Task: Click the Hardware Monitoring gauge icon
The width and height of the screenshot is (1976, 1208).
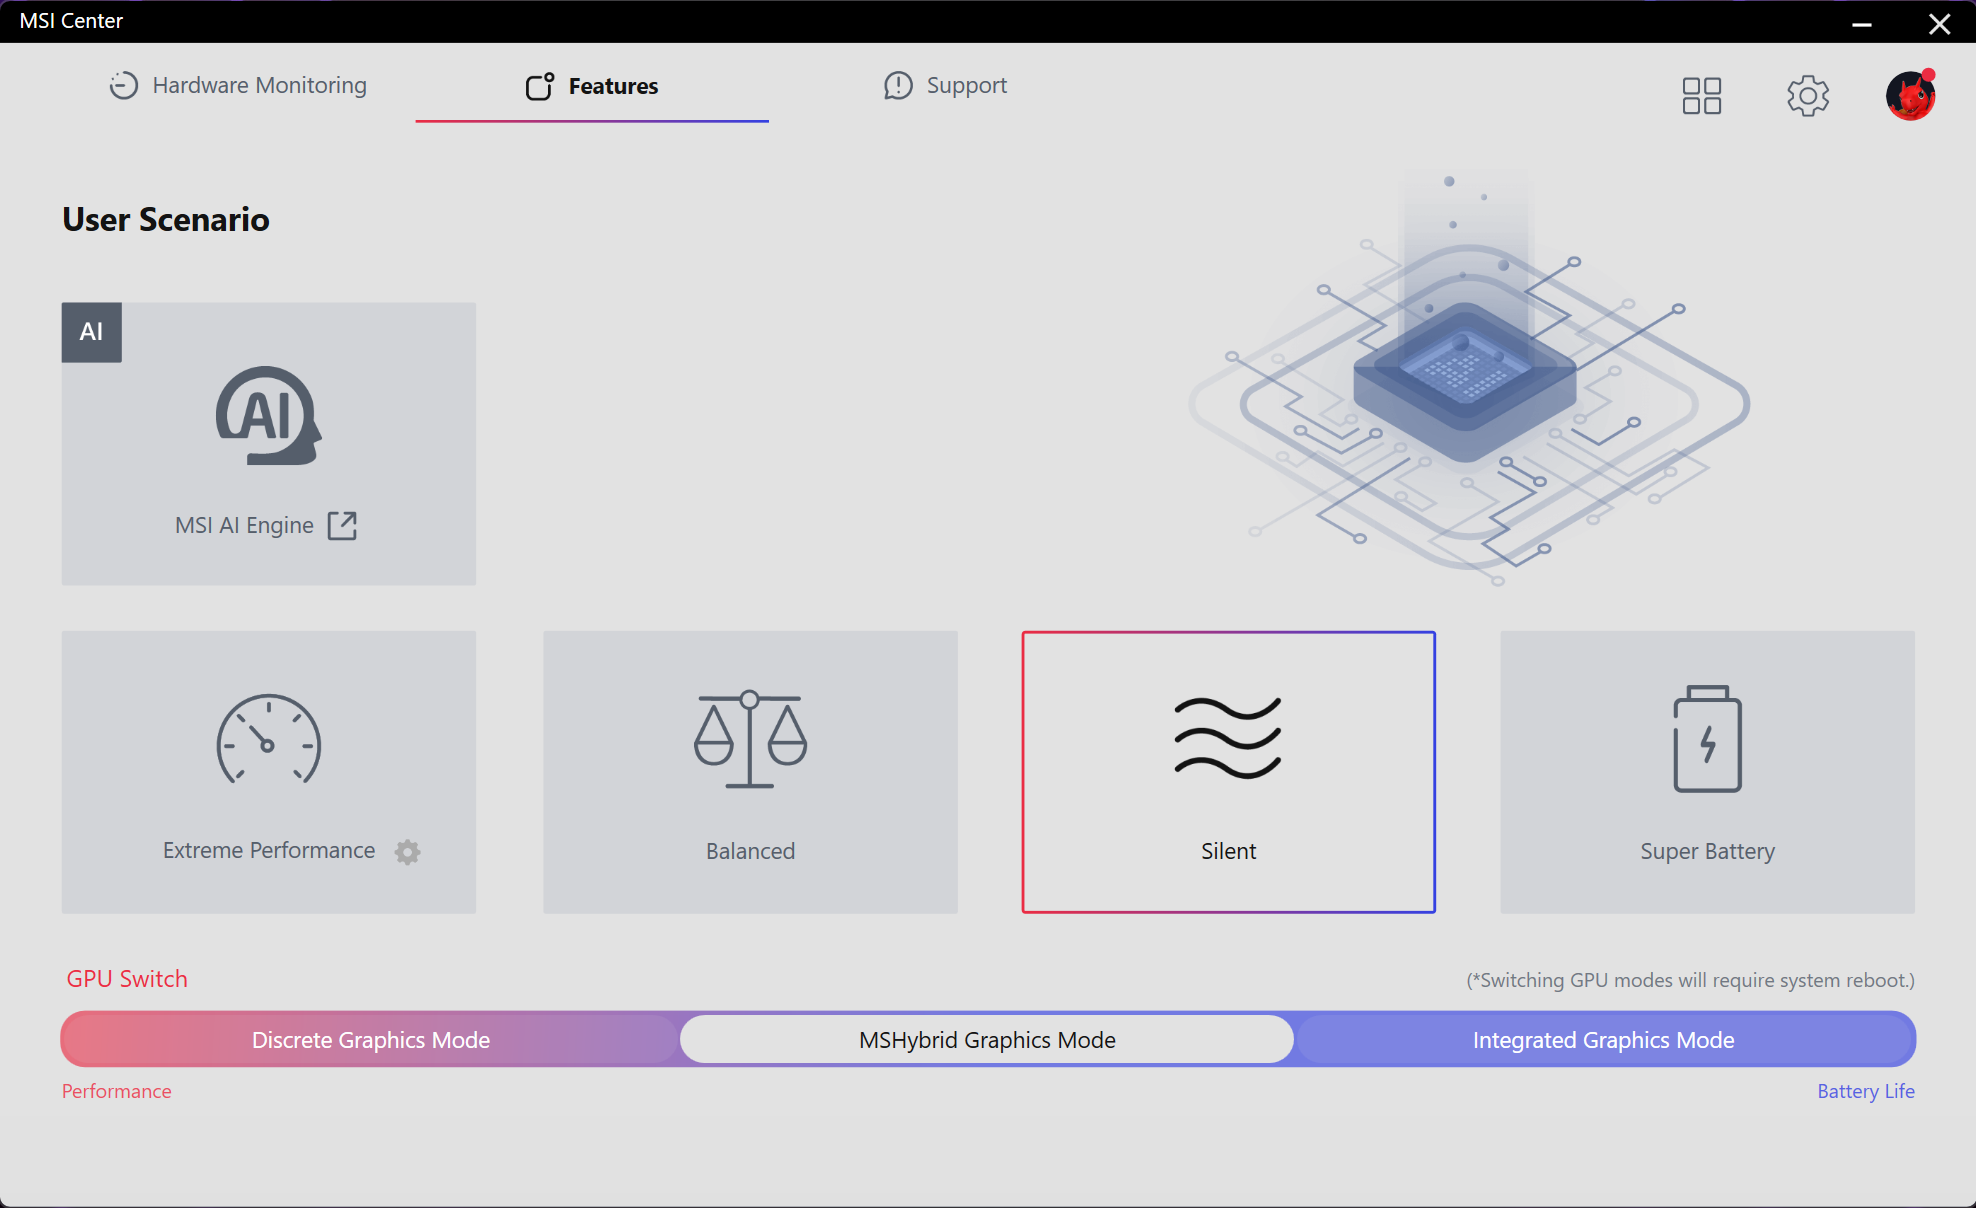Action: (x=124, y=86)
